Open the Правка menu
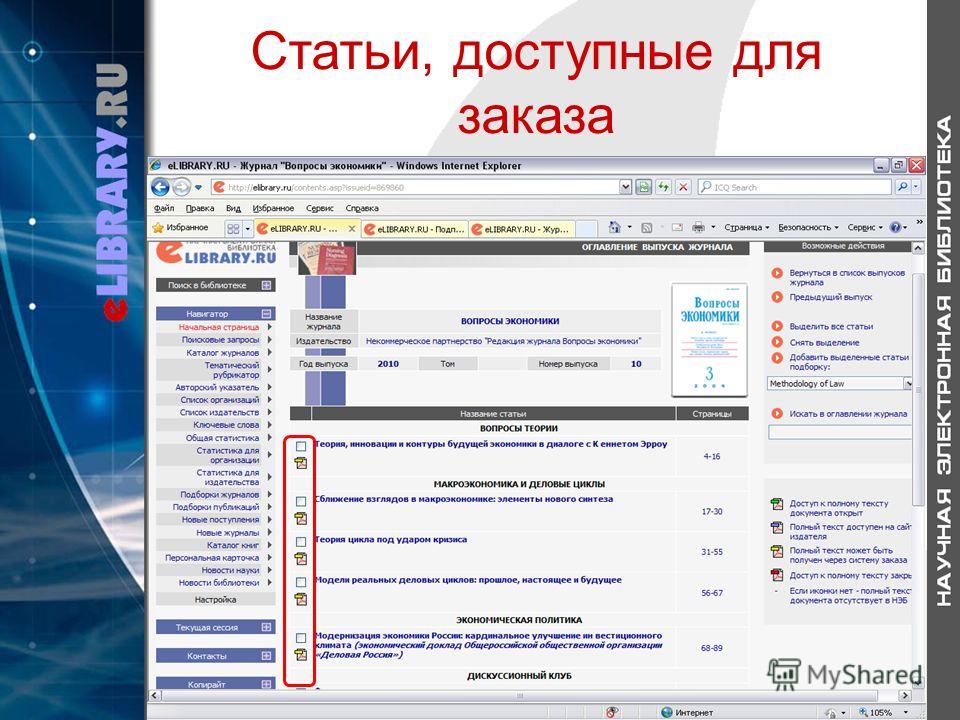 200,208
